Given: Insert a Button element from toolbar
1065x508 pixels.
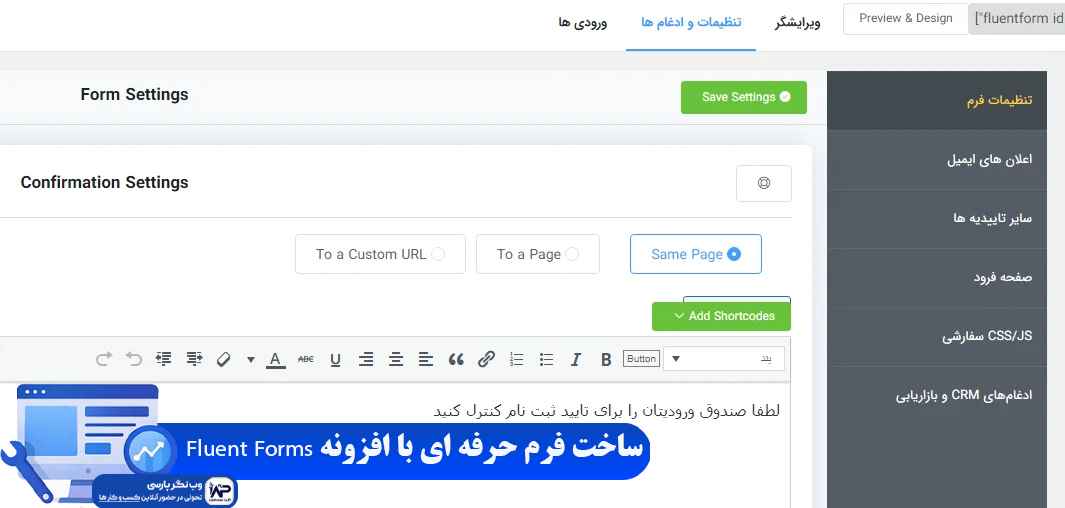Looking at the screenshot, I should [x=641, y=359].
